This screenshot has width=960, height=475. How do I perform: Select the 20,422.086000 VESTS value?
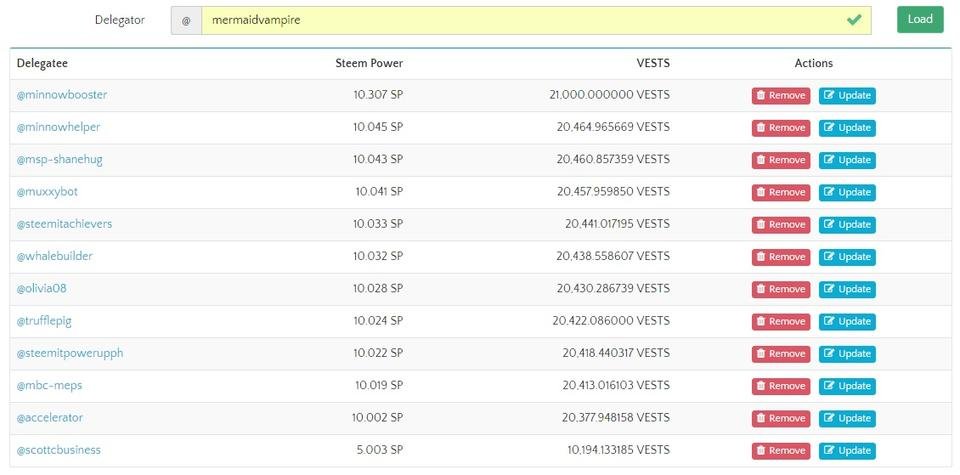pyautogui.click(x=611, y=321)
